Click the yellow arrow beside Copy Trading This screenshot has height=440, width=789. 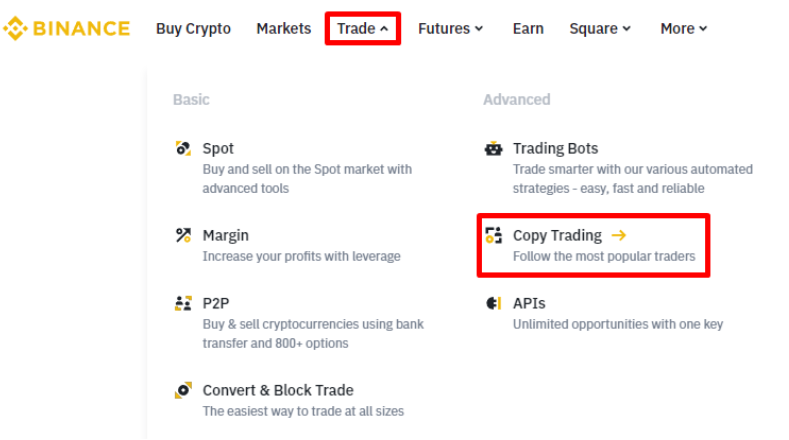click(619, 236)
